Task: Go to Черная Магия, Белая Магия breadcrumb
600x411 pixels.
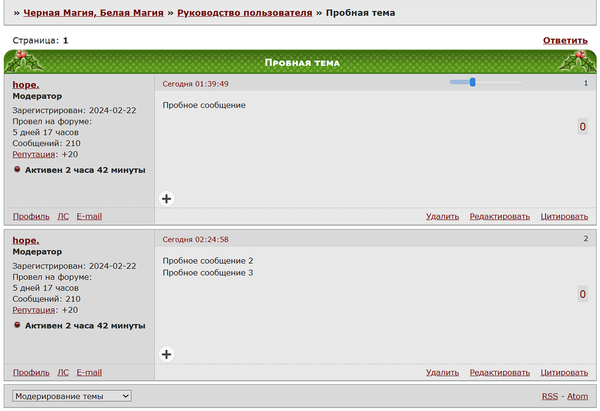Action: click(93, 13)
